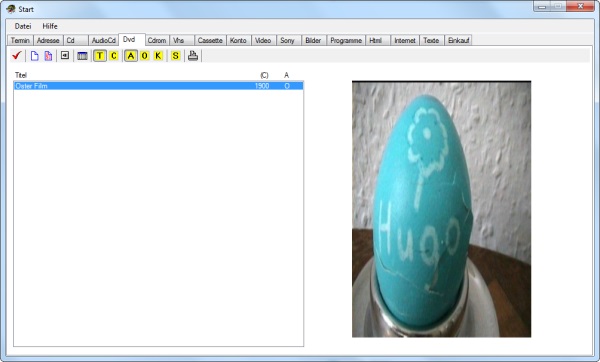
Task: Switch to the Vhs tab
Action: pos(182,40)
